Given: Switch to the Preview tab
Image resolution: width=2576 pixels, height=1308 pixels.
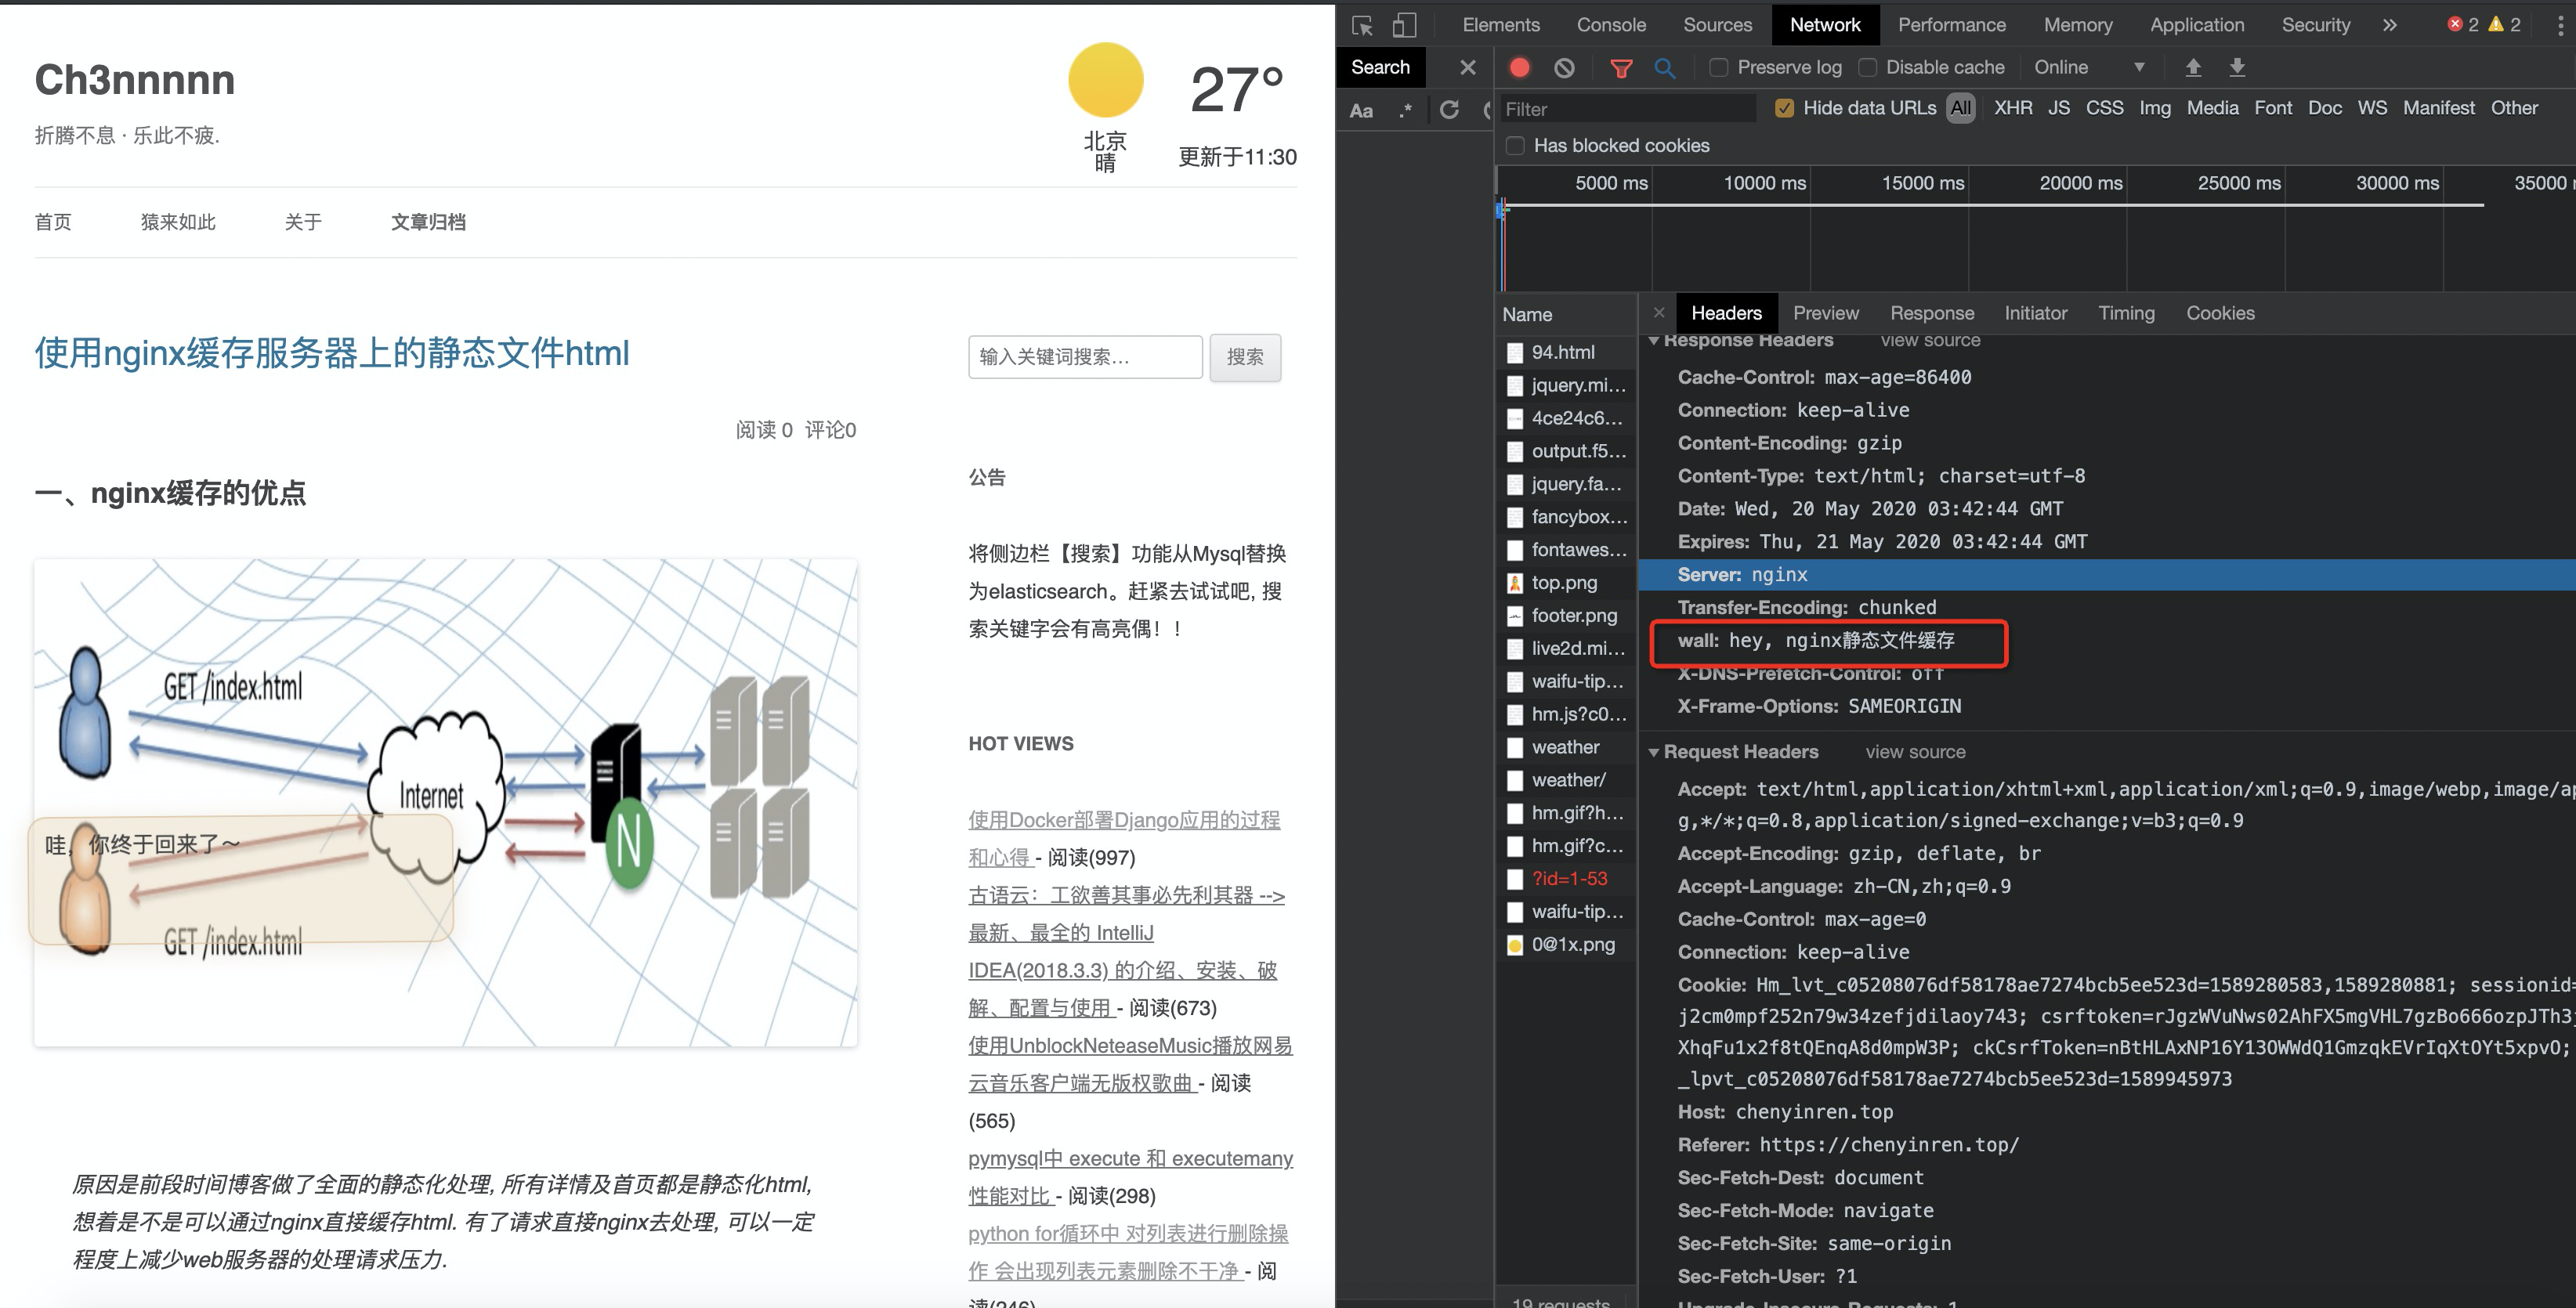Looking at the screenshot, I should [1826, 313].
